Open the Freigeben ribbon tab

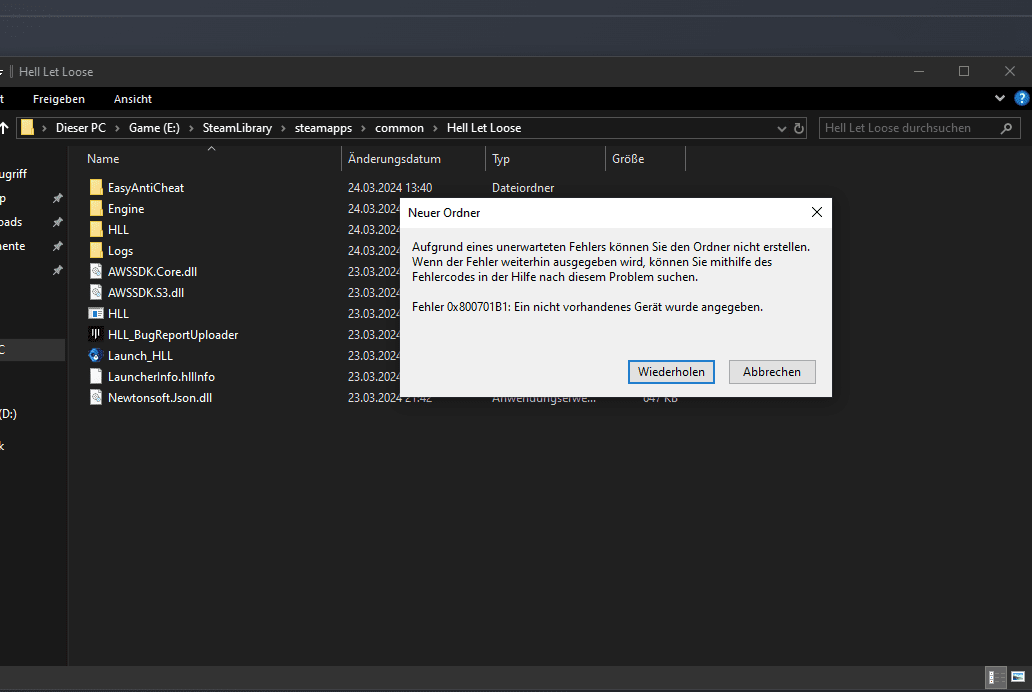point(59,99)
